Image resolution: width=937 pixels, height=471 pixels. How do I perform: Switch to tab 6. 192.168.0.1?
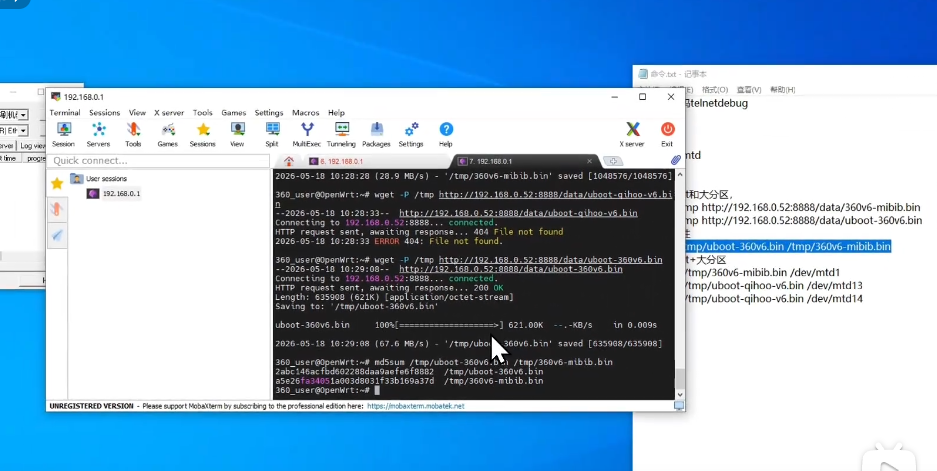pyautogui.click(x=373, y=161)
